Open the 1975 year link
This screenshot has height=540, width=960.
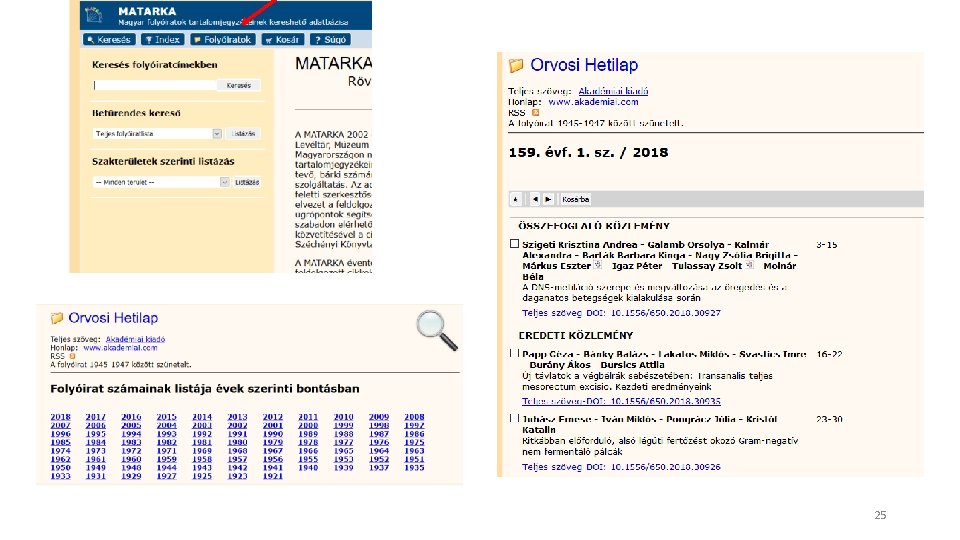coord(414,442)
